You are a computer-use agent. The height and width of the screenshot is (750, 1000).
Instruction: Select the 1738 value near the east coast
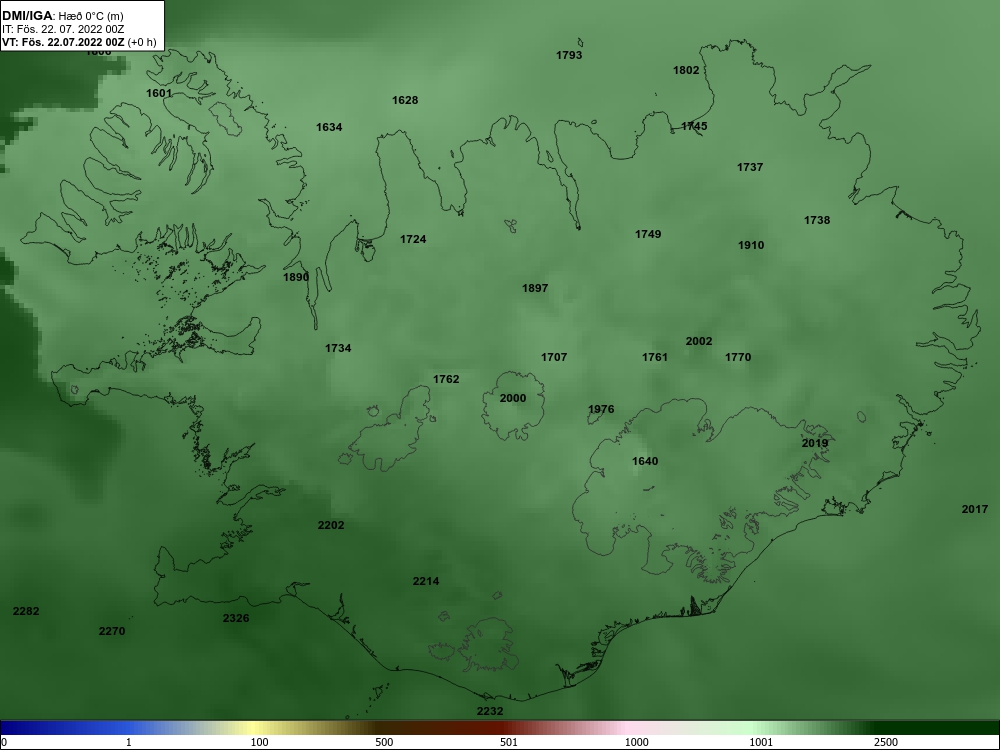tap(817, 220)
